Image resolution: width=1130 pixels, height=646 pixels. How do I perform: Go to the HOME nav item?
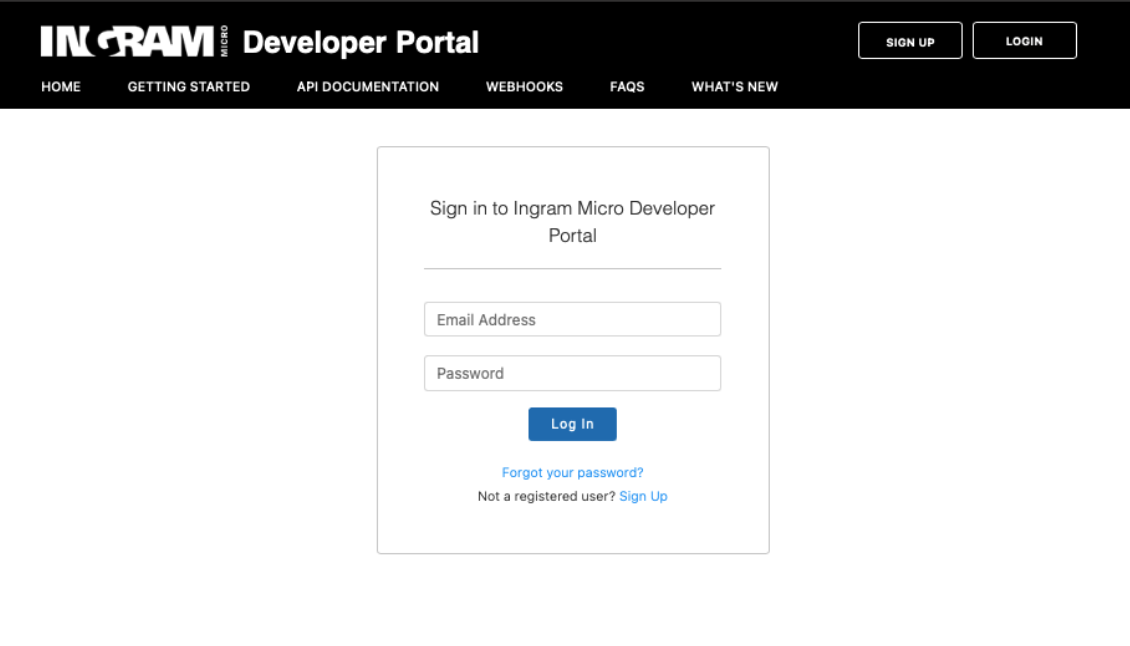coord(61,87)
